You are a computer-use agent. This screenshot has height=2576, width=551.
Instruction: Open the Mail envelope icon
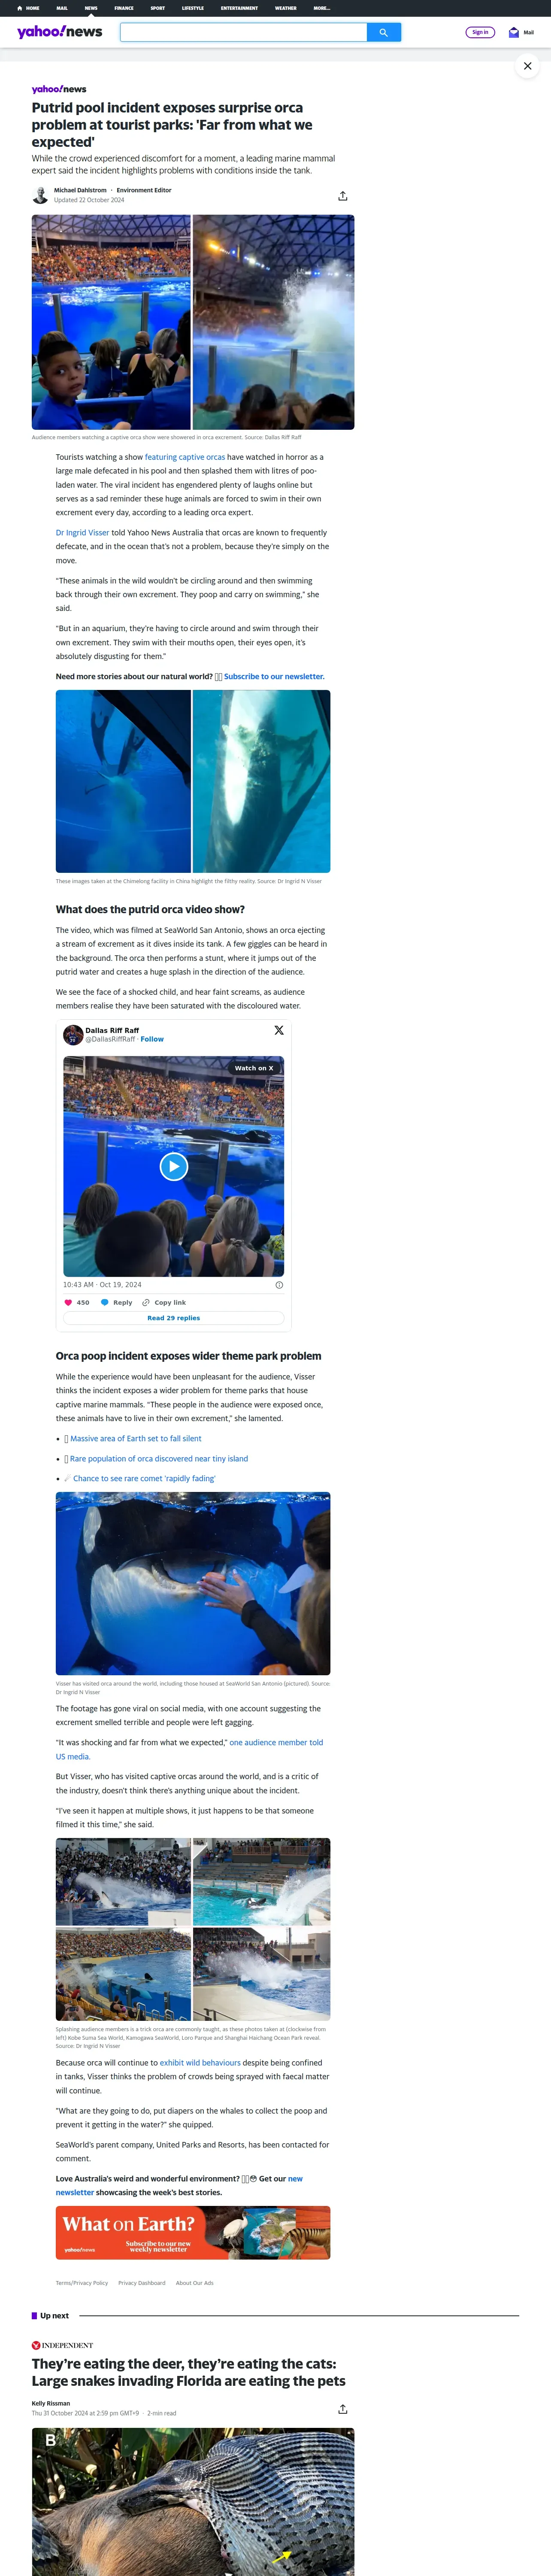click(x=514, y=32)
